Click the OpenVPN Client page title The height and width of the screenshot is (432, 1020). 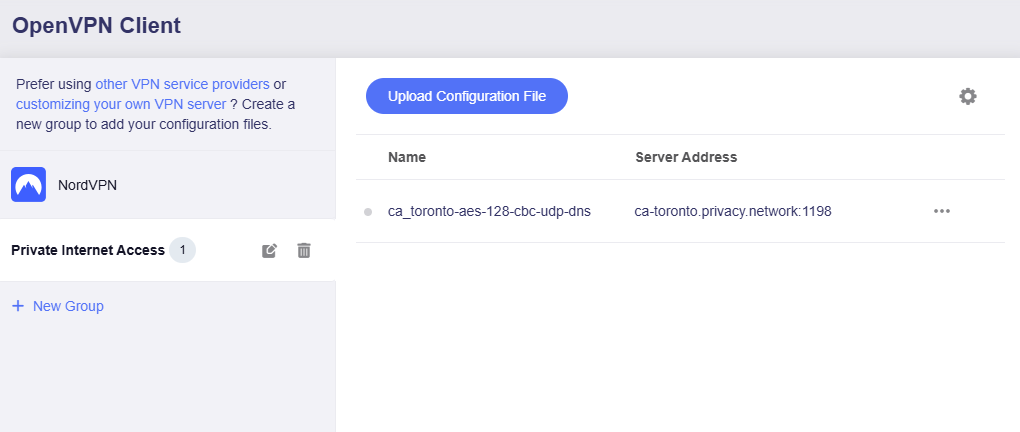[x=96, y=26]
